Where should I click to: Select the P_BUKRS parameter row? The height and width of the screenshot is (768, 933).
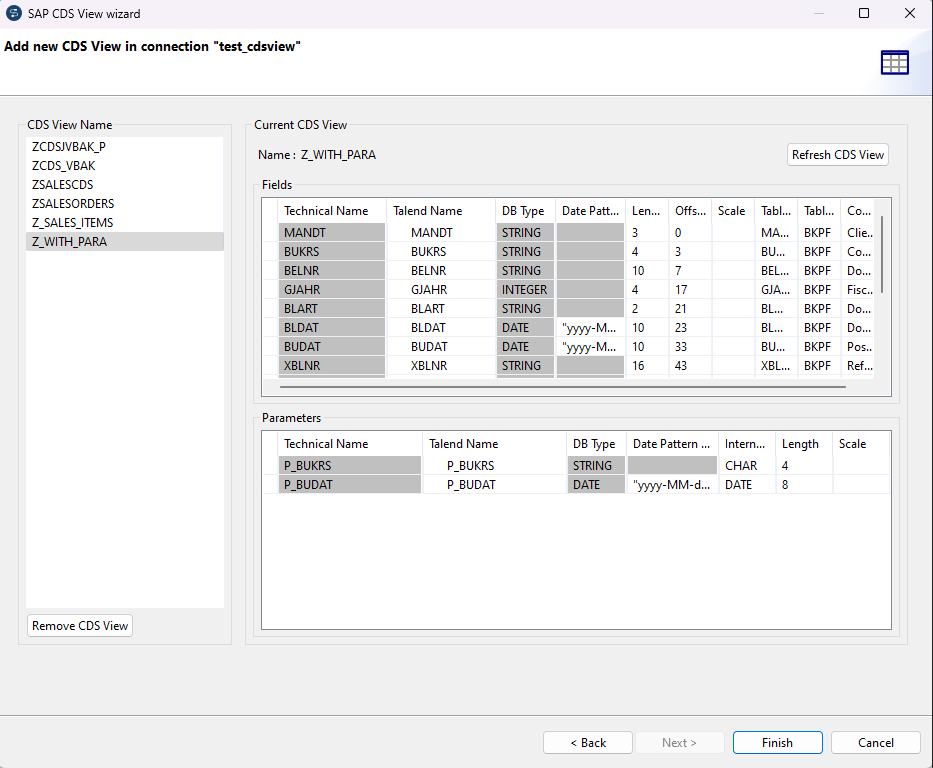(349, 464)
